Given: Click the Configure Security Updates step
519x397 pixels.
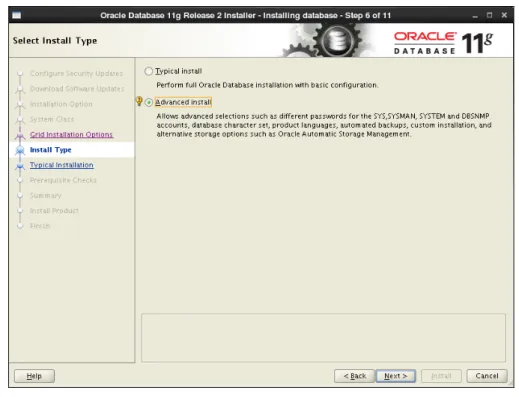Looking at the screenshot, I should [x=76, y=73].
